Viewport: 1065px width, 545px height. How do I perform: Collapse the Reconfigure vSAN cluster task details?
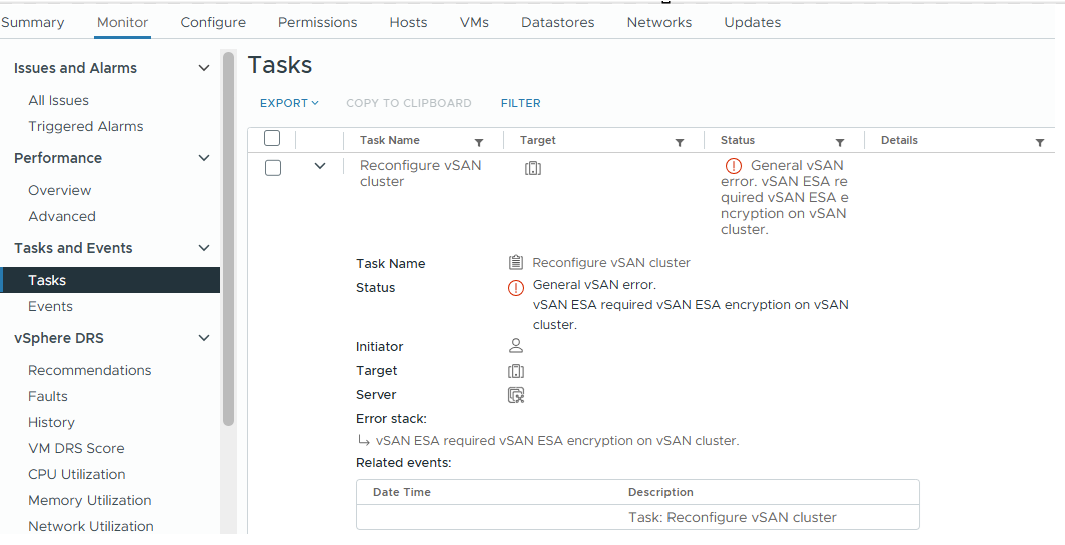click(x=320, y=166)
